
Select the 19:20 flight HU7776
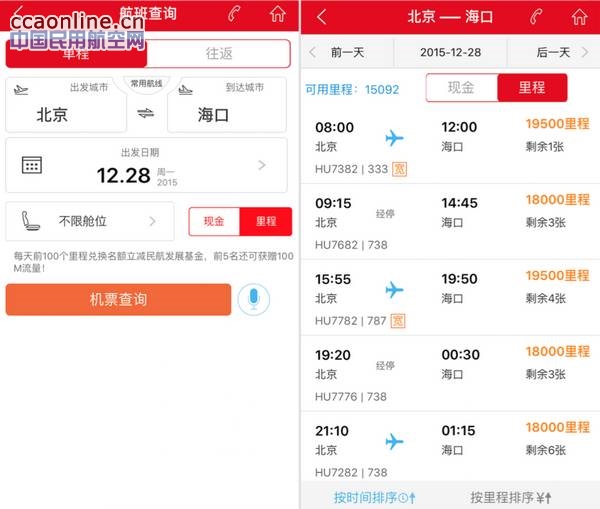click(x=450, y=374)
